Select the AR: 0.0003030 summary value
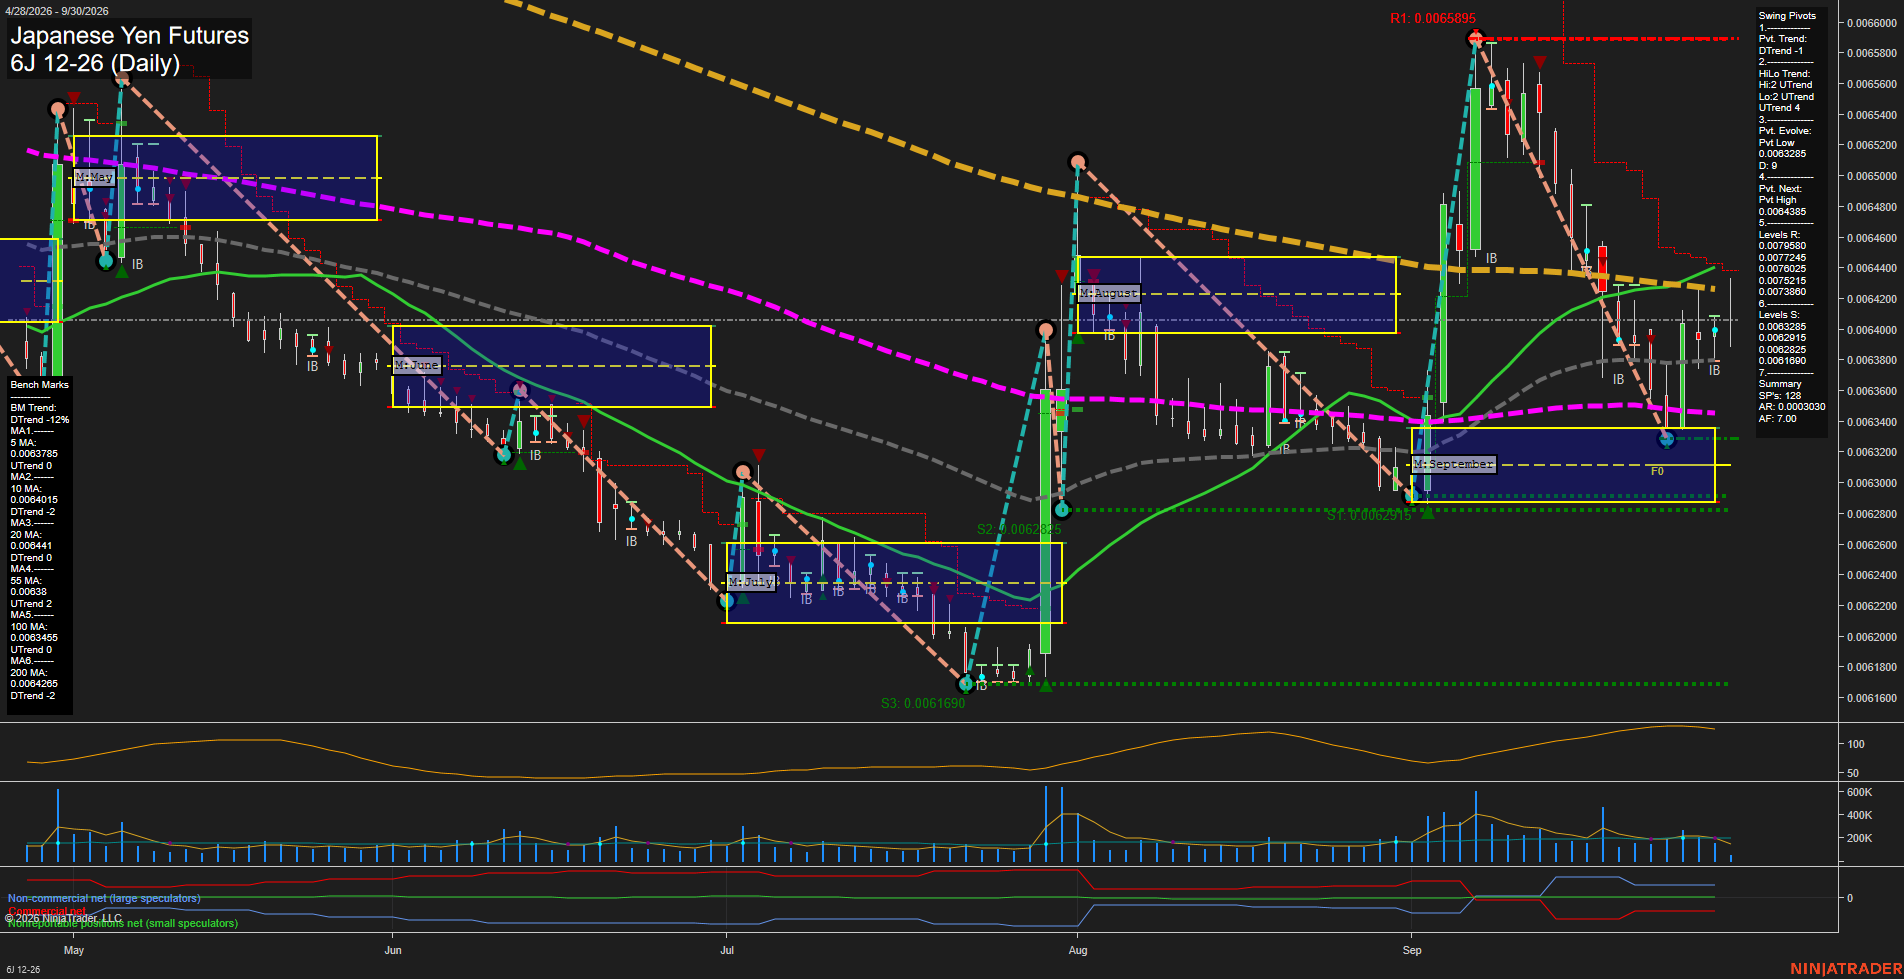The width and height of the screenshot is (1904, 979). pos(1792,407)
